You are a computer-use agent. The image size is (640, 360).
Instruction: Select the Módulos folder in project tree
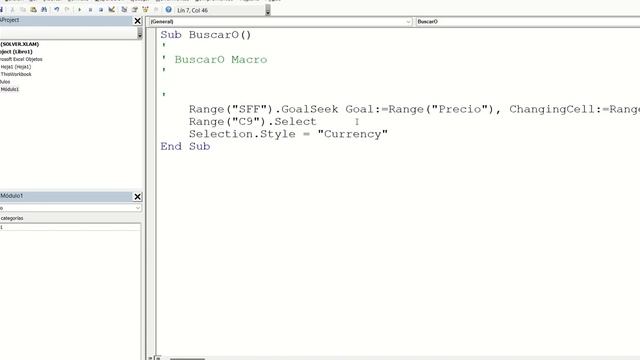point(5,82)
